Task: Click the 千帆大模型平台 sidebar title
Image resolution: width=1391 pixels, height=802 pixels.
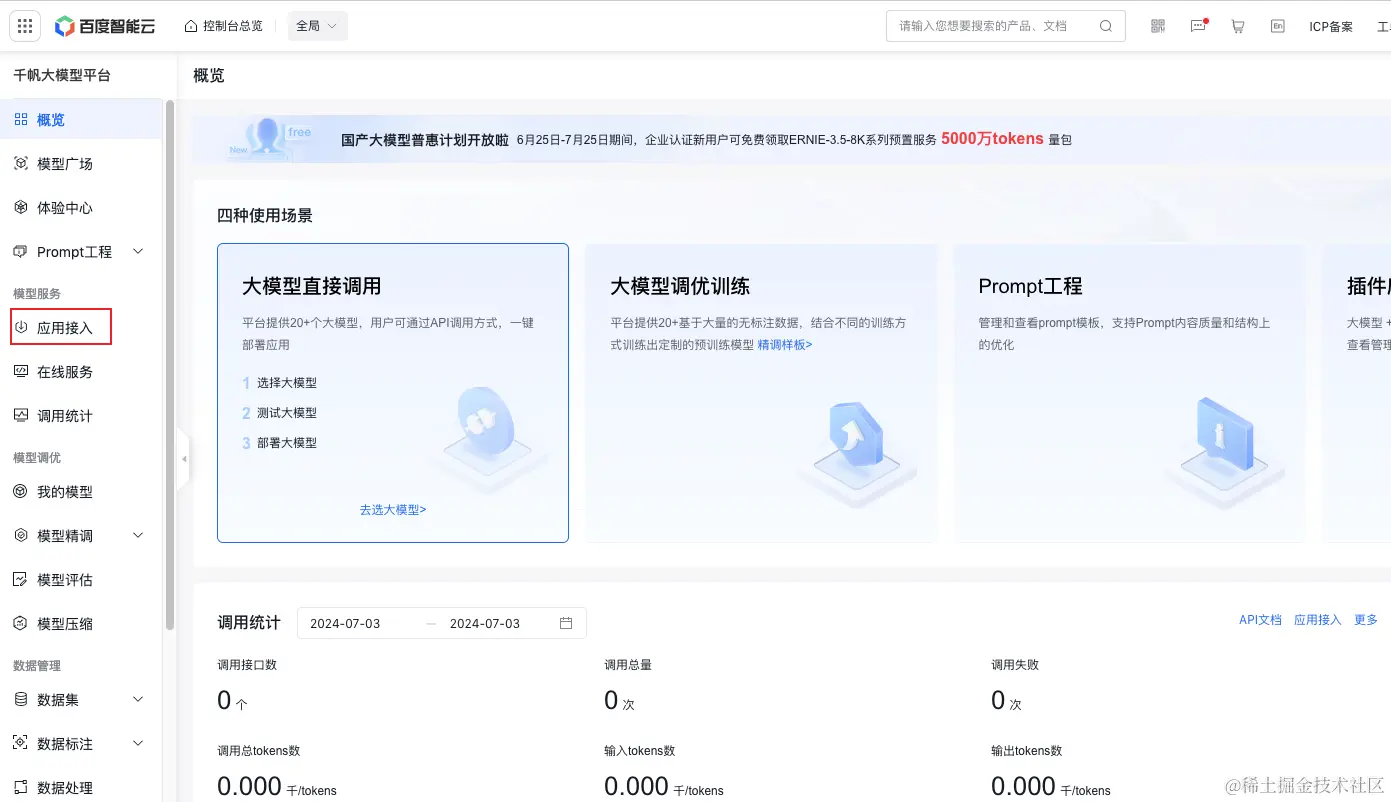Action: click(62, 75)
